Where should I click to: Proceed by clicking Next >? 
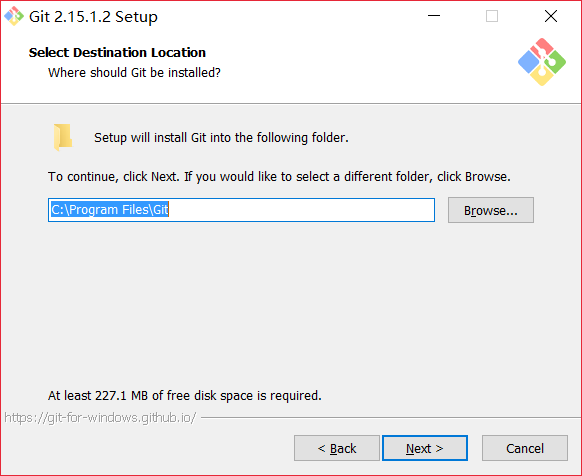point(425,448)
